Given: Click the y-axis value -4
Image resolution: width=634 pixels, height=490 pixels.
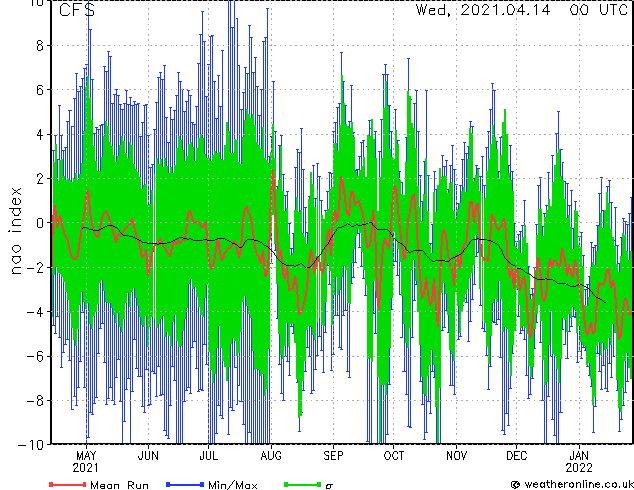Looking at the screenshot, I should pyautogui.click(x=35, y=312).
